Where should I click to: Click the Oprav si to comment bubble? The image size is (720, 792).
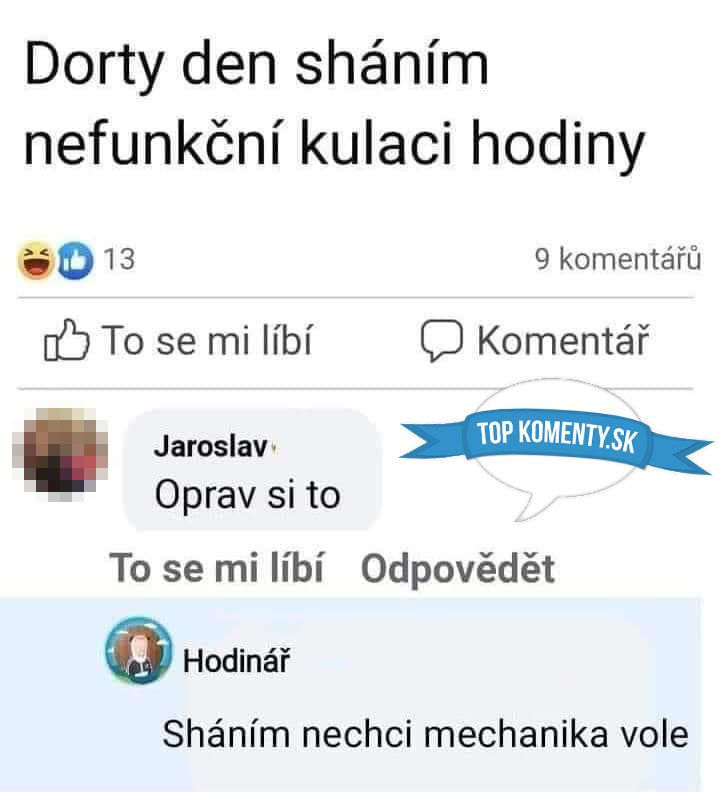point(253,470)
